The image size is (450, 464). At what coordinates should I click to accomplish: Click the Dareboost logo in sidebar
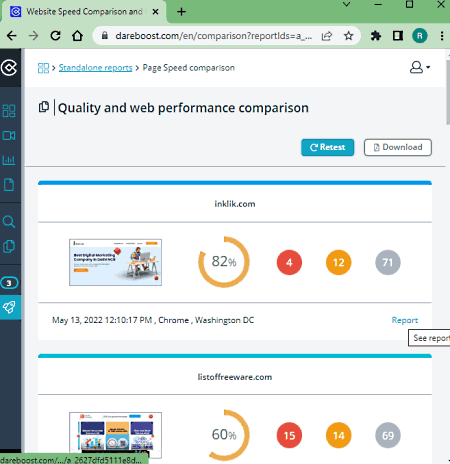(9, 68)
